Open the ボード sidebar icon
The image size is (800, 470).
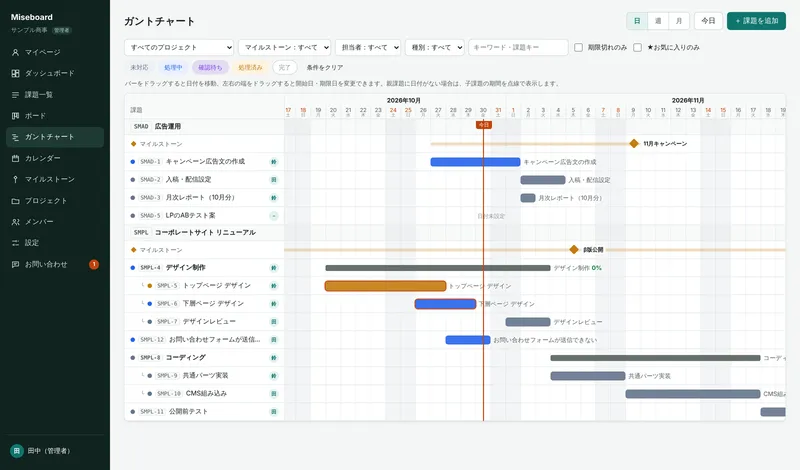(15, 116)
